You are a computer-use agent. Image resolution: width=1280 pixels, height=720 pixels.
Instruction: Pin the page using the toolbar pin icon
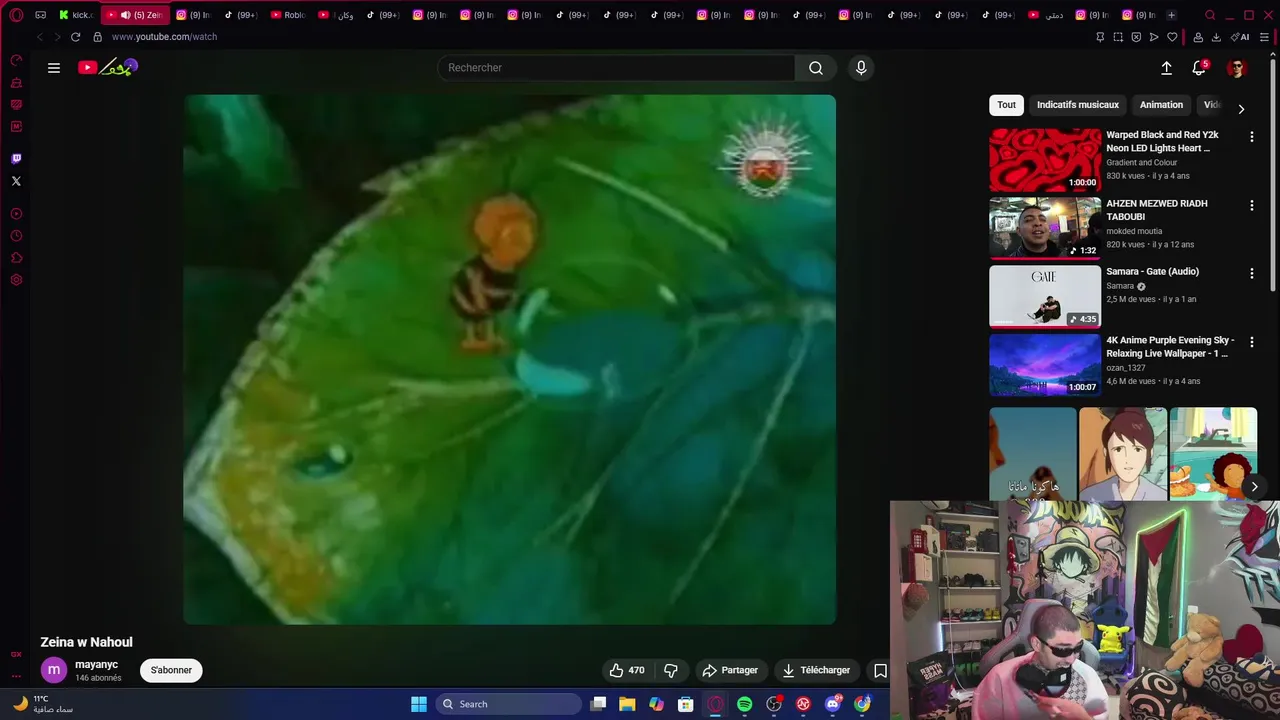pyautogui.click(x=1100, y=37)
